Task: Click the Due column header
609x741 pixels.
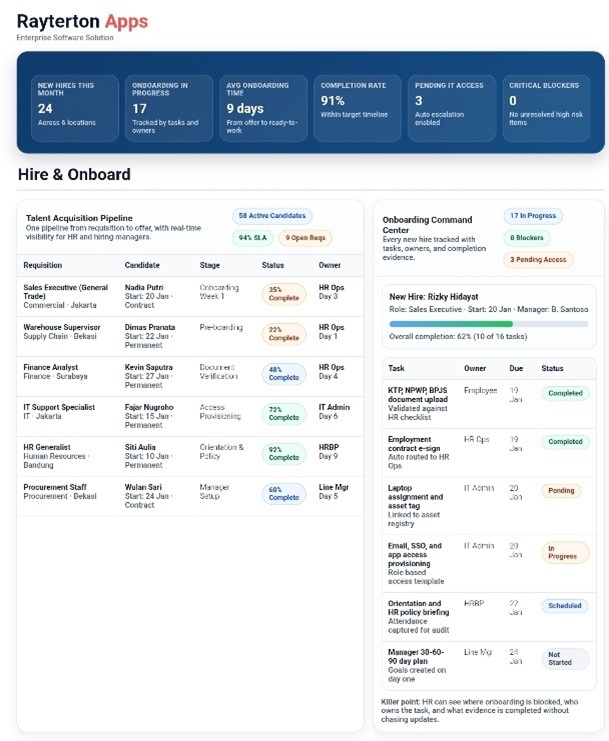Action: (x=516, y=368)
